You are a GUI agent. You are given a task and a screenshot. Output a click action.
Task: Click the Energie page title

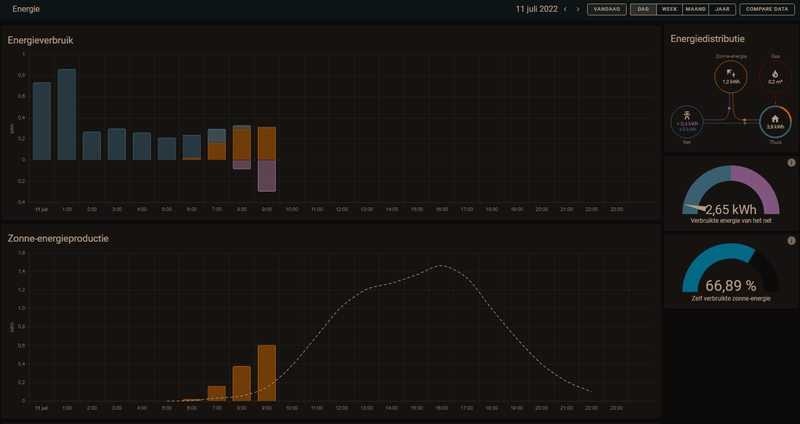pos(26,9)
